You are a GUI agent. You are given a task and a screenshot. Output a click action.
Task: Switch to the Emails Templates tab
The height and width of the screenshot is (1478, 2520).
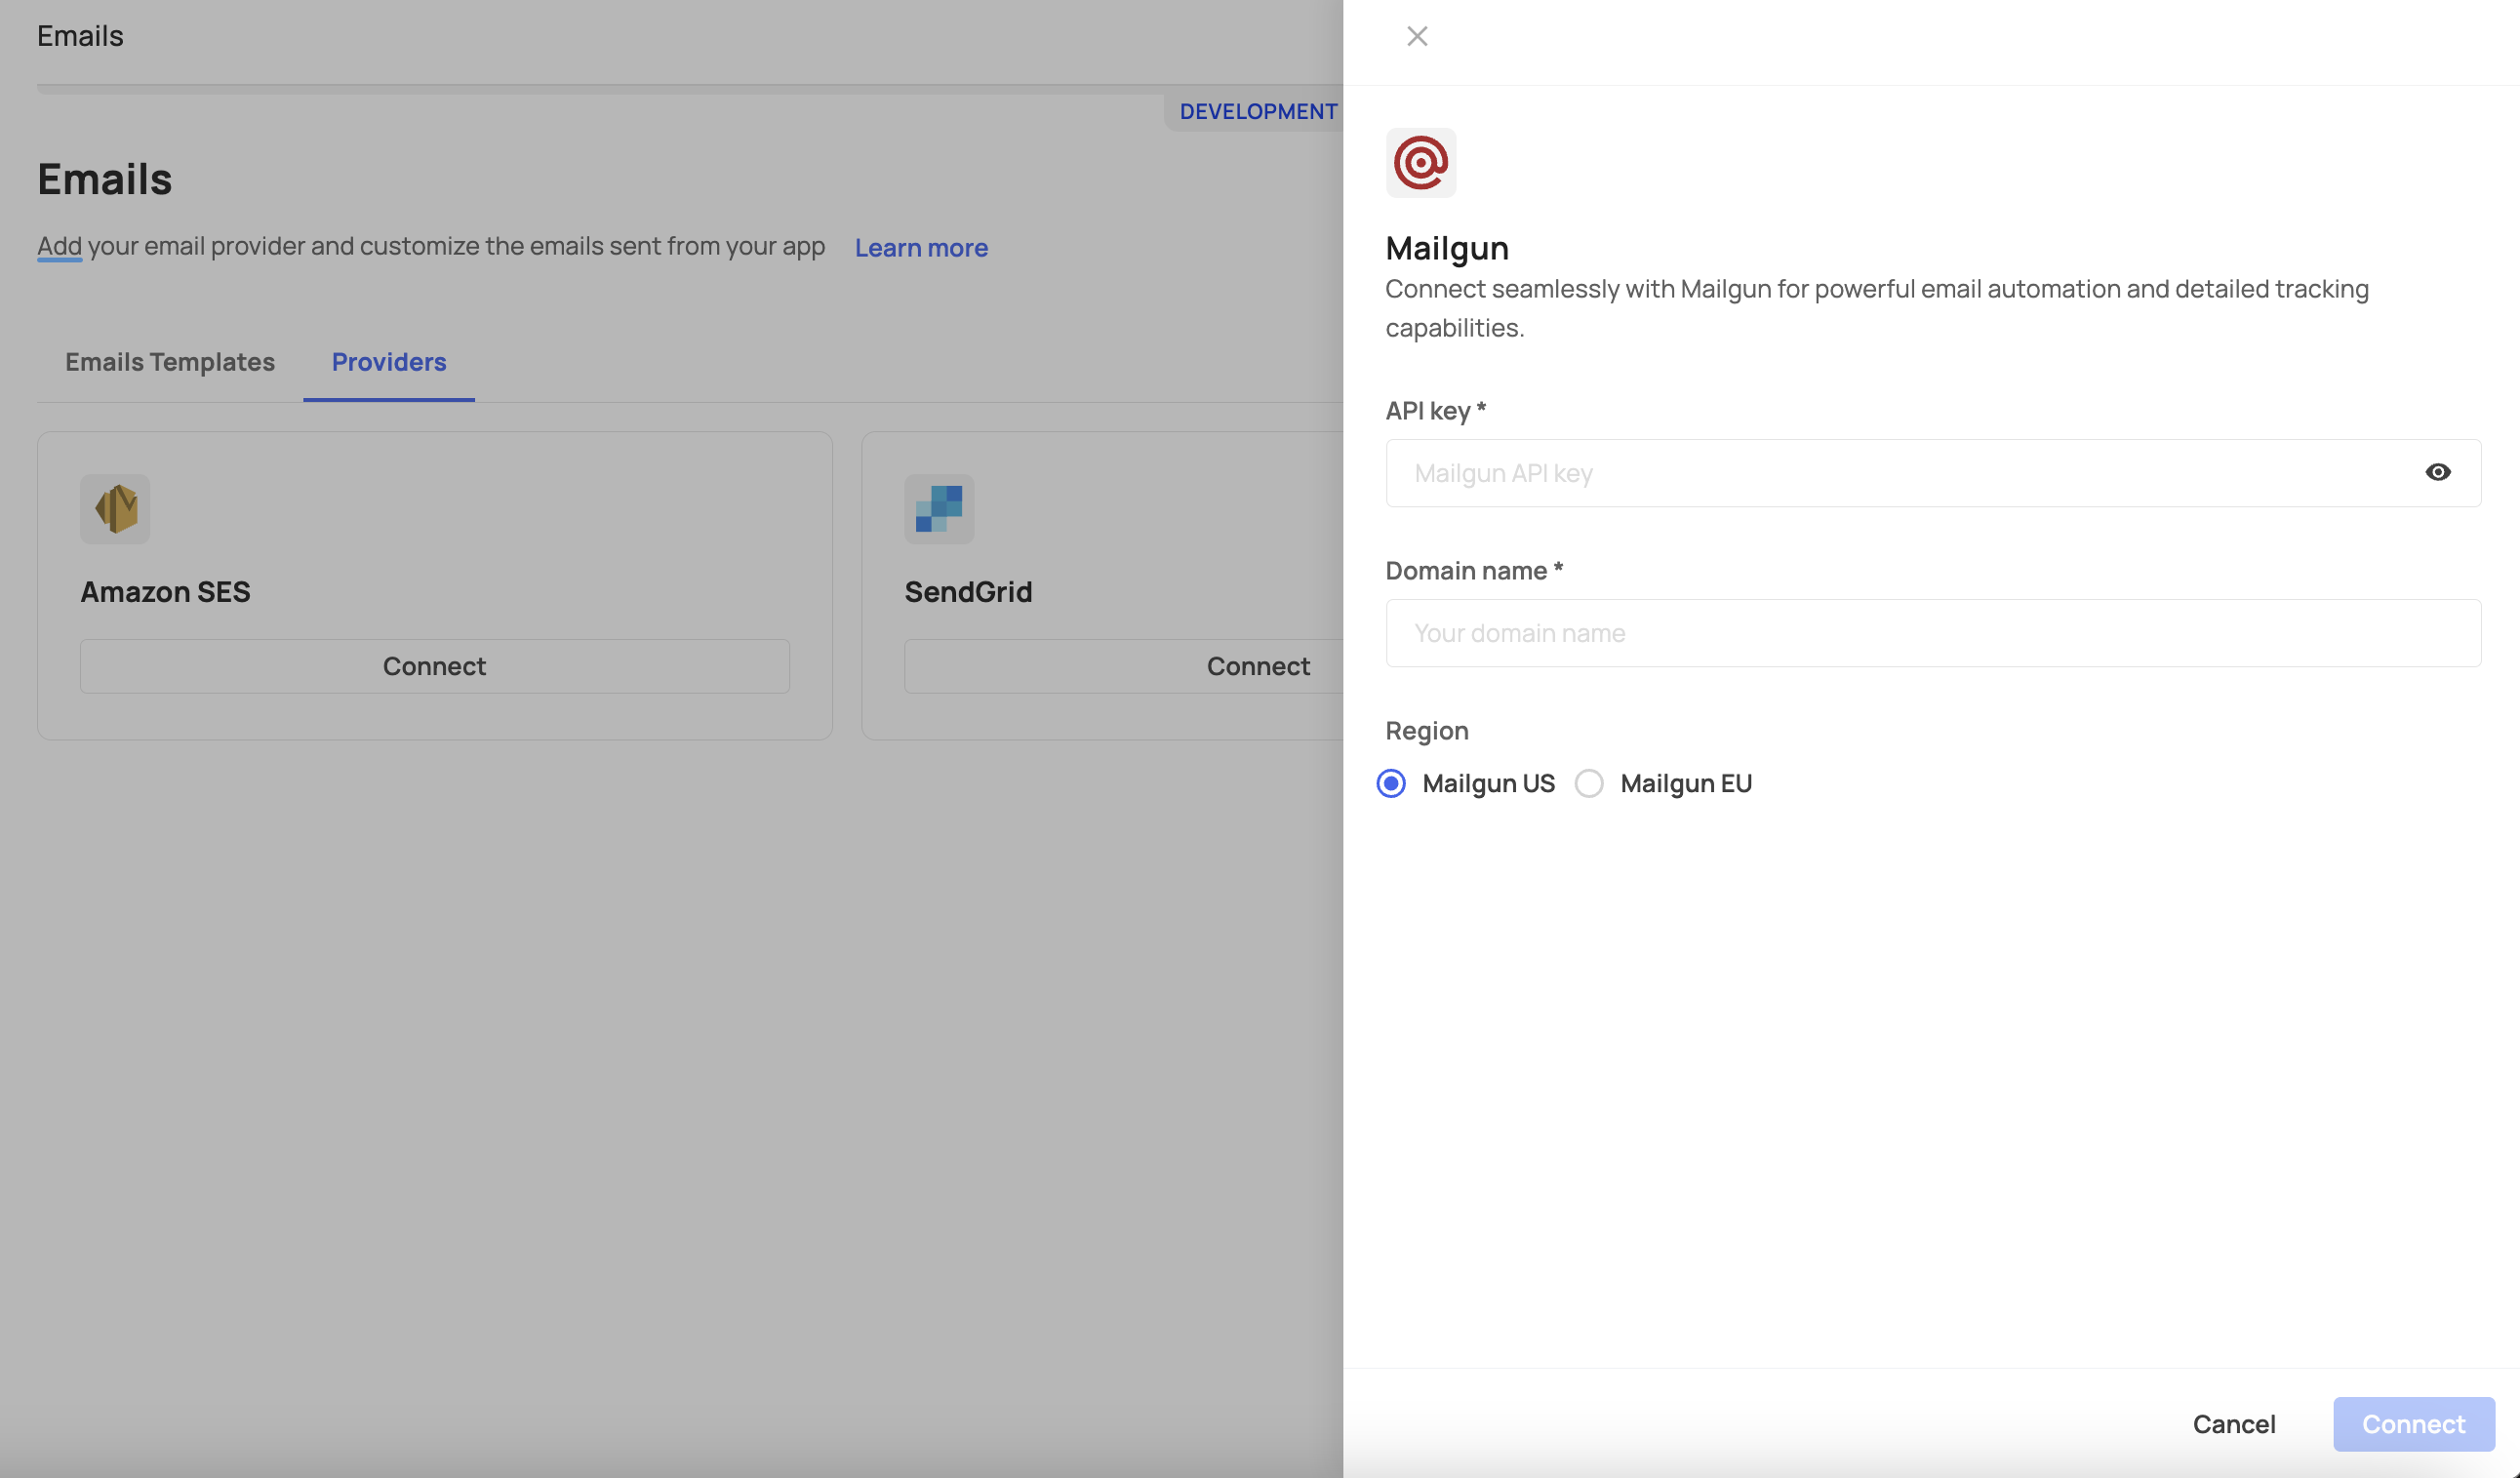169,362
